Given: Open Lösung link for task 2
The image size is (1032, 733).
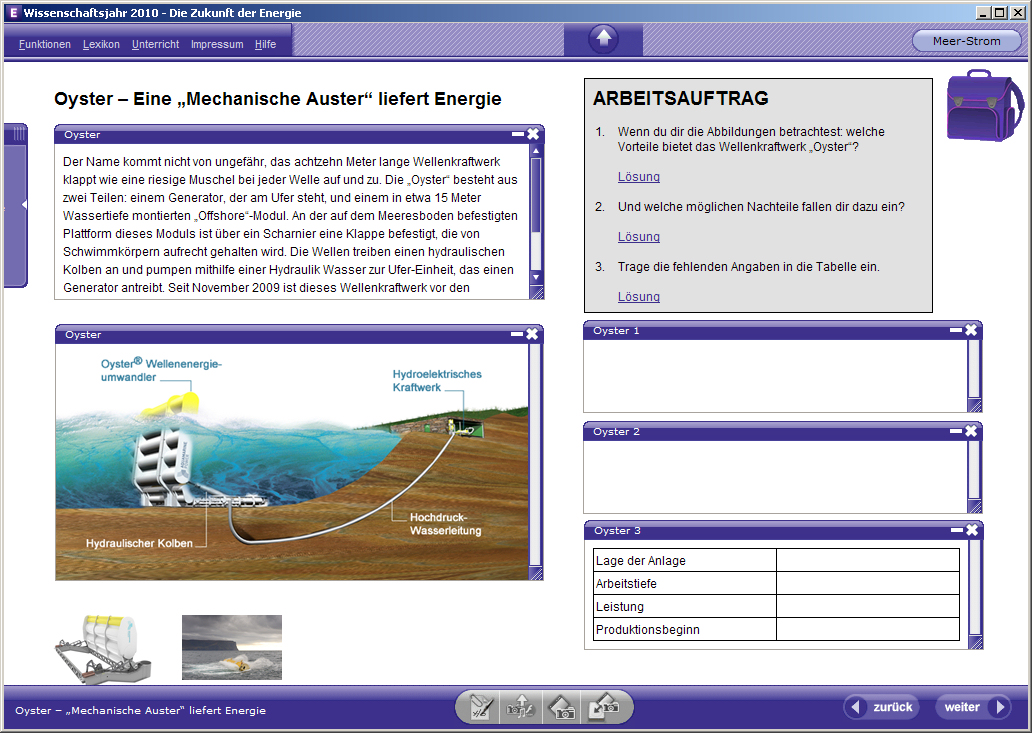Looking at the screenshot, I should tap(638, 236).
